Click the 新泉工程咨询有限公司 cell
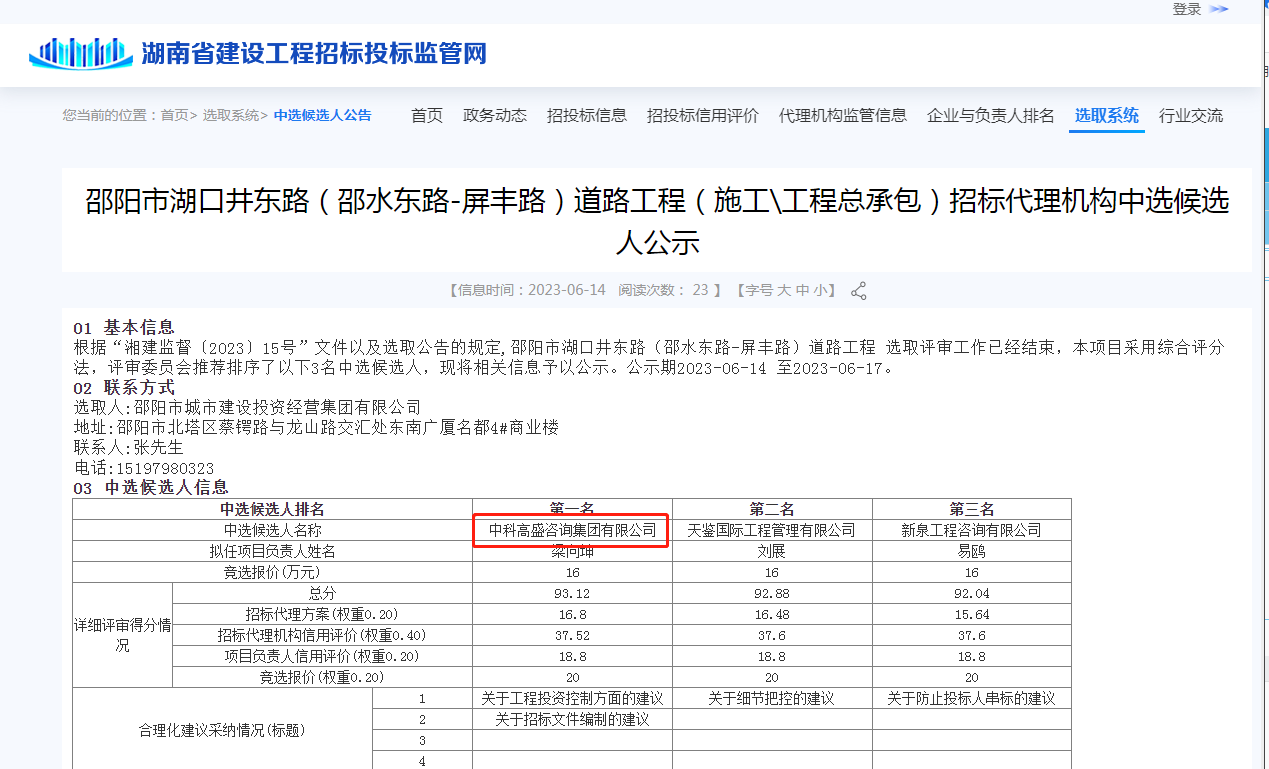Image resolution: width=1269 pixels, height=769 pixels. click(x=972, y=530)
